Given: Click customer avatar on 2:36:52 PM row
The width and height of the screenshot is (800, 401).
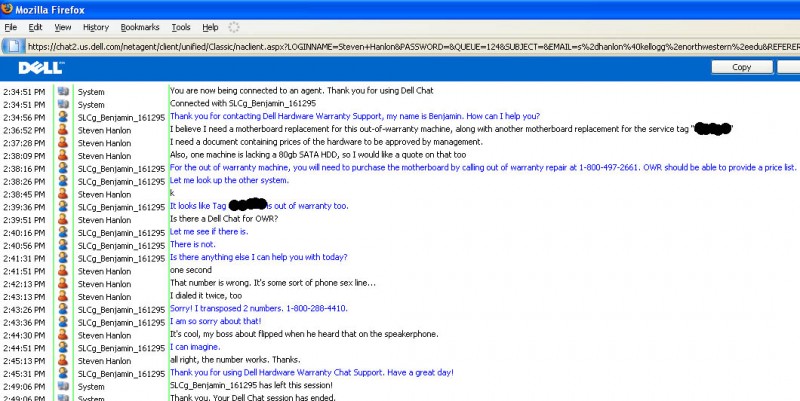Looking at the screenshot, I should coord(63,130).
